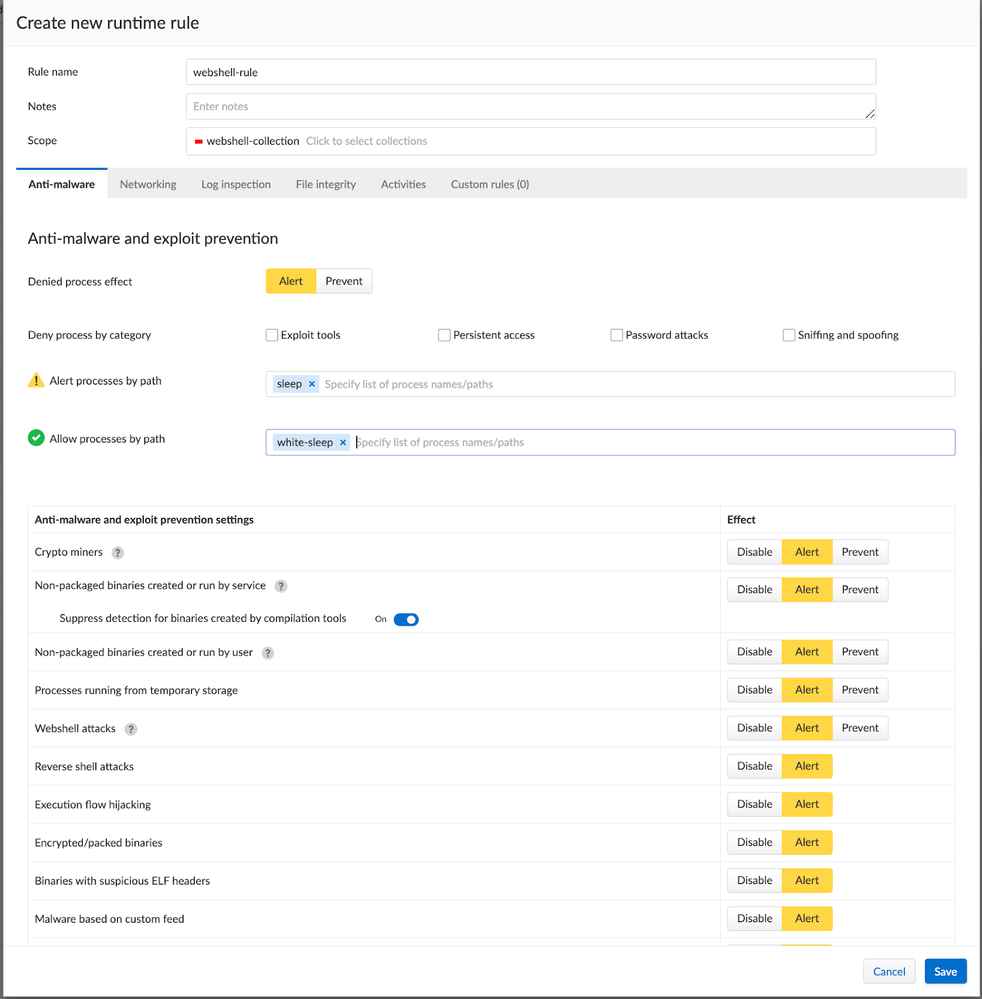Remove the sleep tag from alert processes
Image resolution: width=982 pixels, height=999 pixels.
[312, 384]
